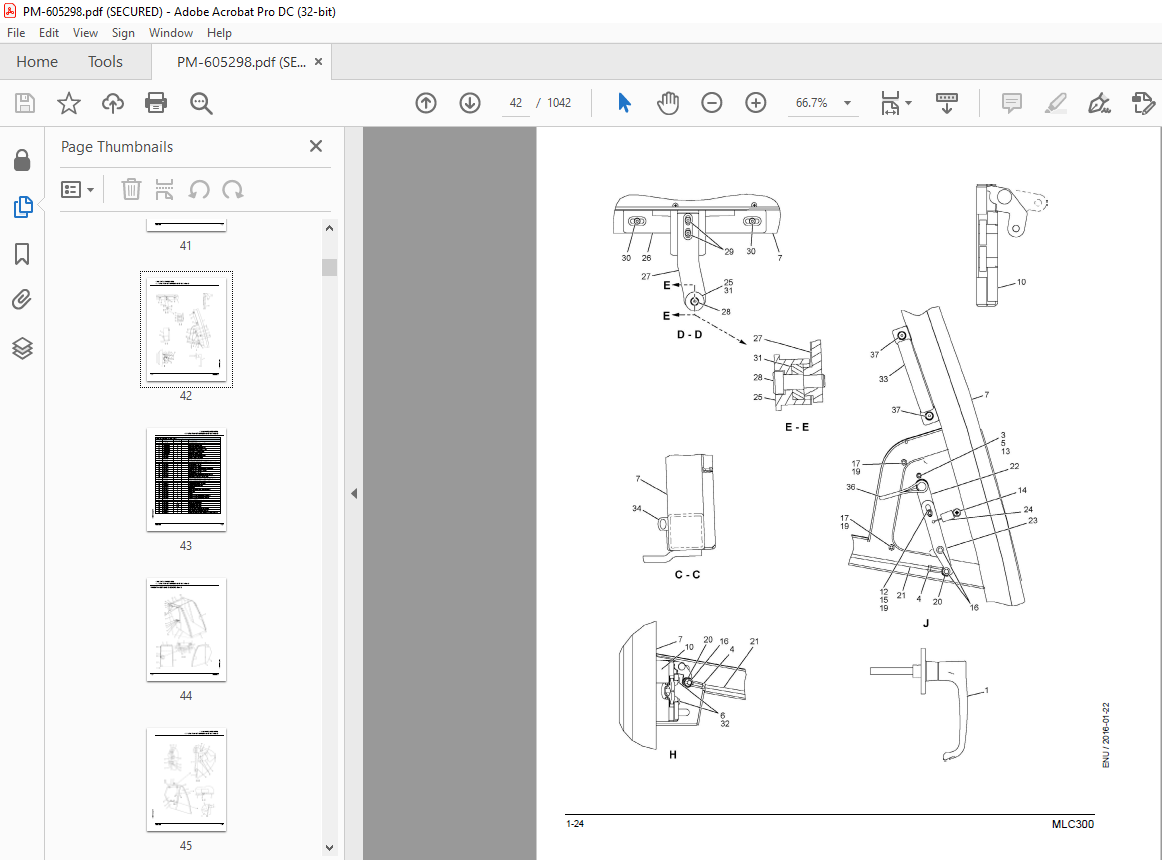Rotate page counterclockwise icon
The width and height of the screenshot is (1162, 860).
[x=199, y=190]
